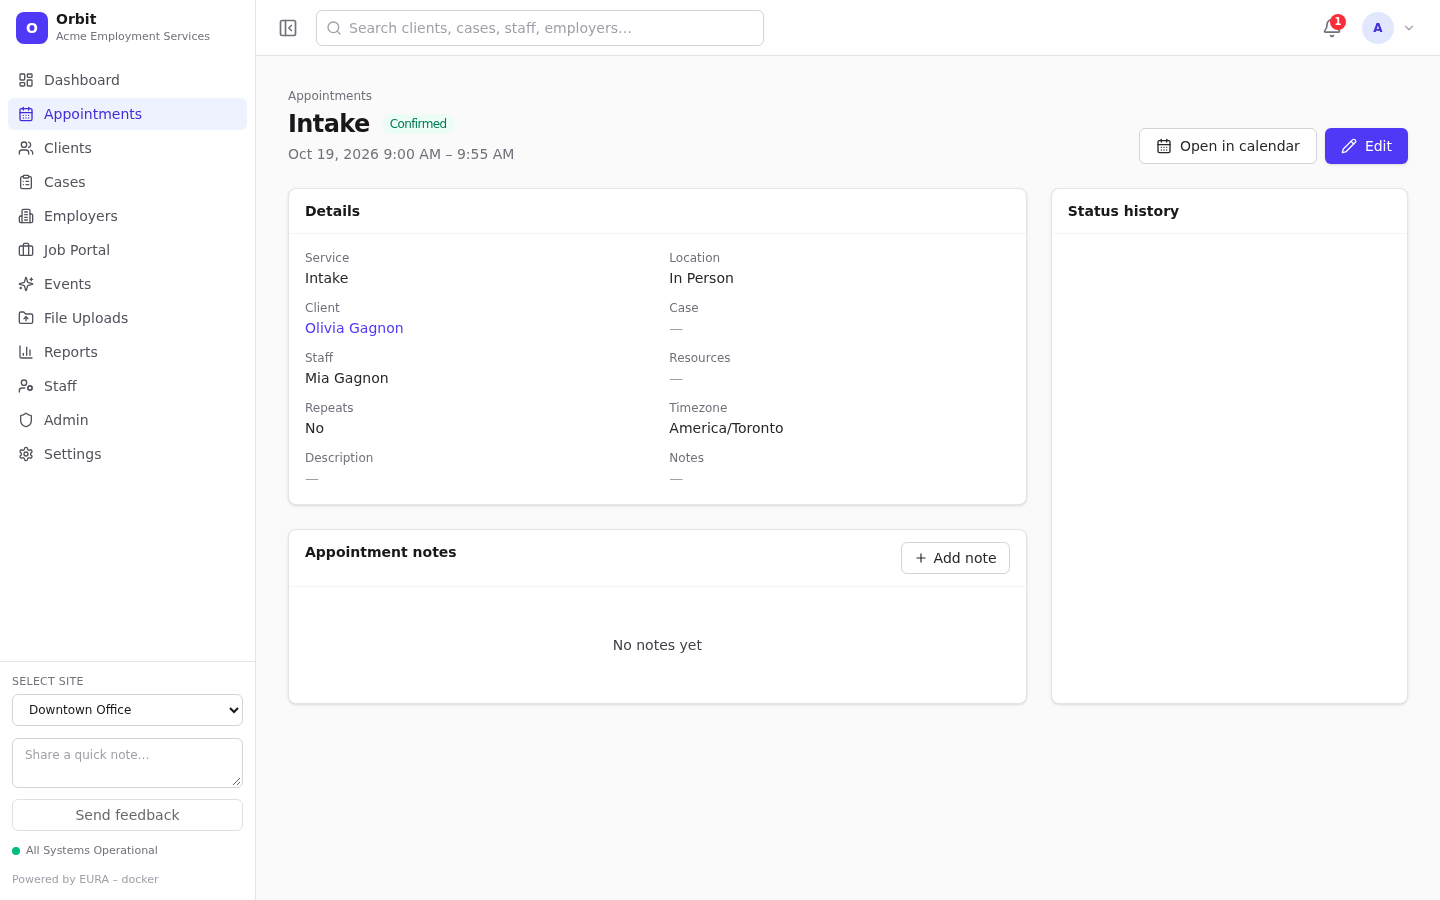Focus the search clients and cases field

pos(540,28)
